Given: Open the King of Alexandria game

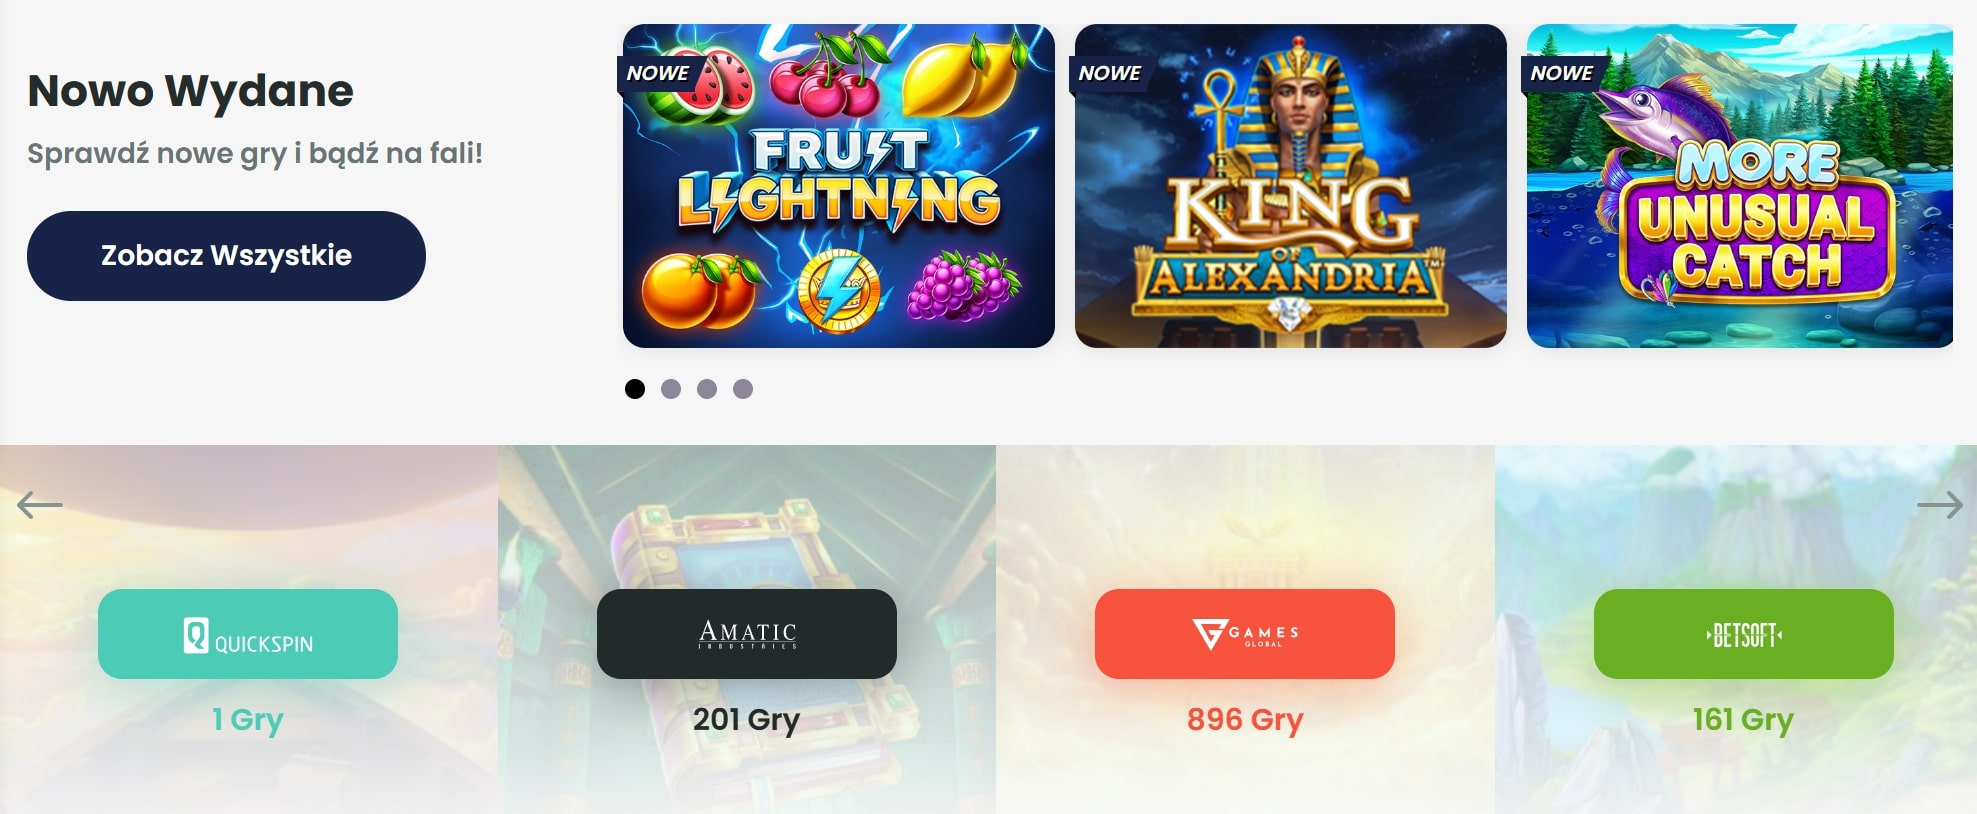Looking at the screenshot, I should click(x=1291, y=186).
